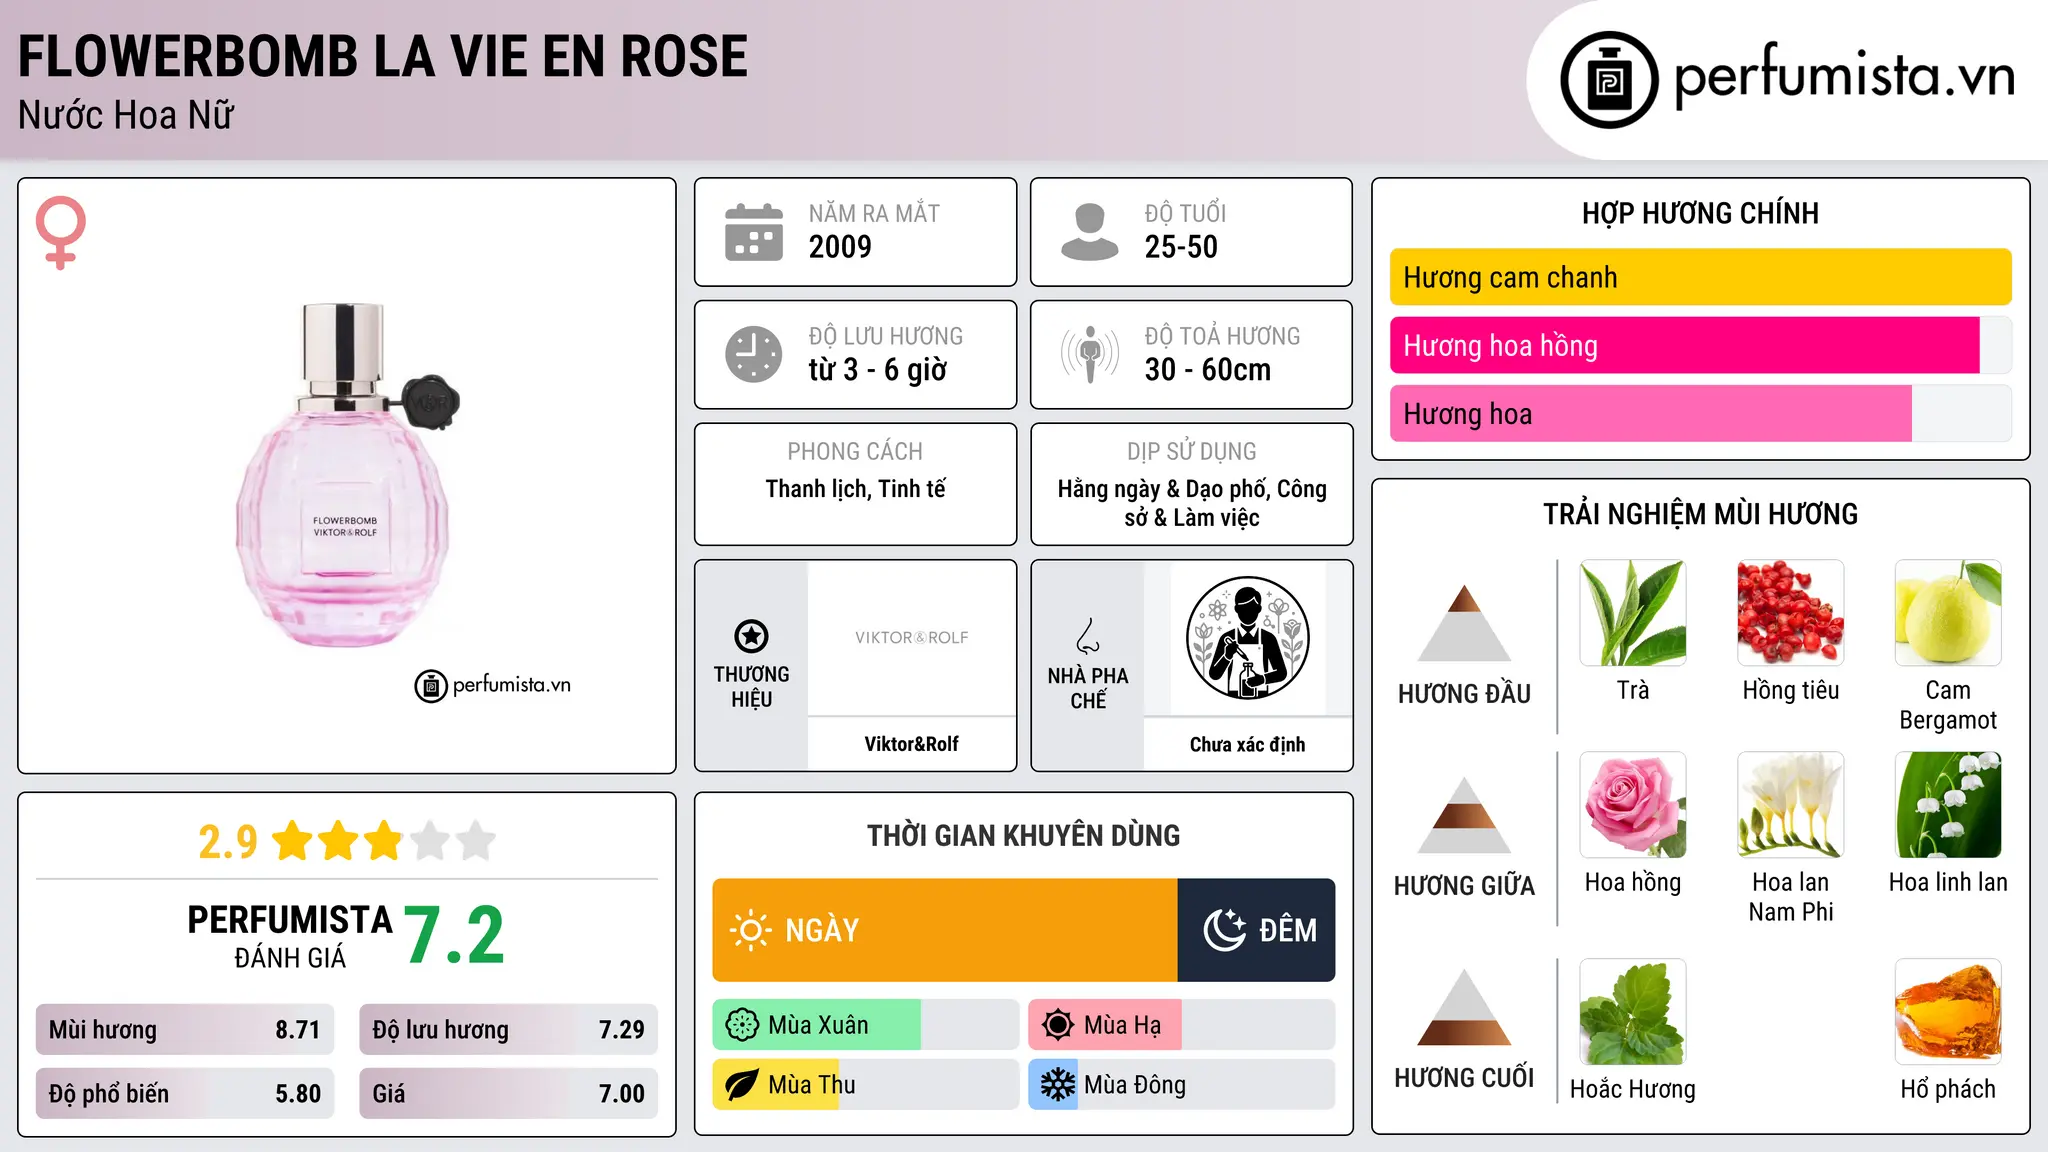Viewport: 2048px width, 1152px height.
Task: Select the Hoa lan Nam Phi note image
Action: [x=1791, y=805]
